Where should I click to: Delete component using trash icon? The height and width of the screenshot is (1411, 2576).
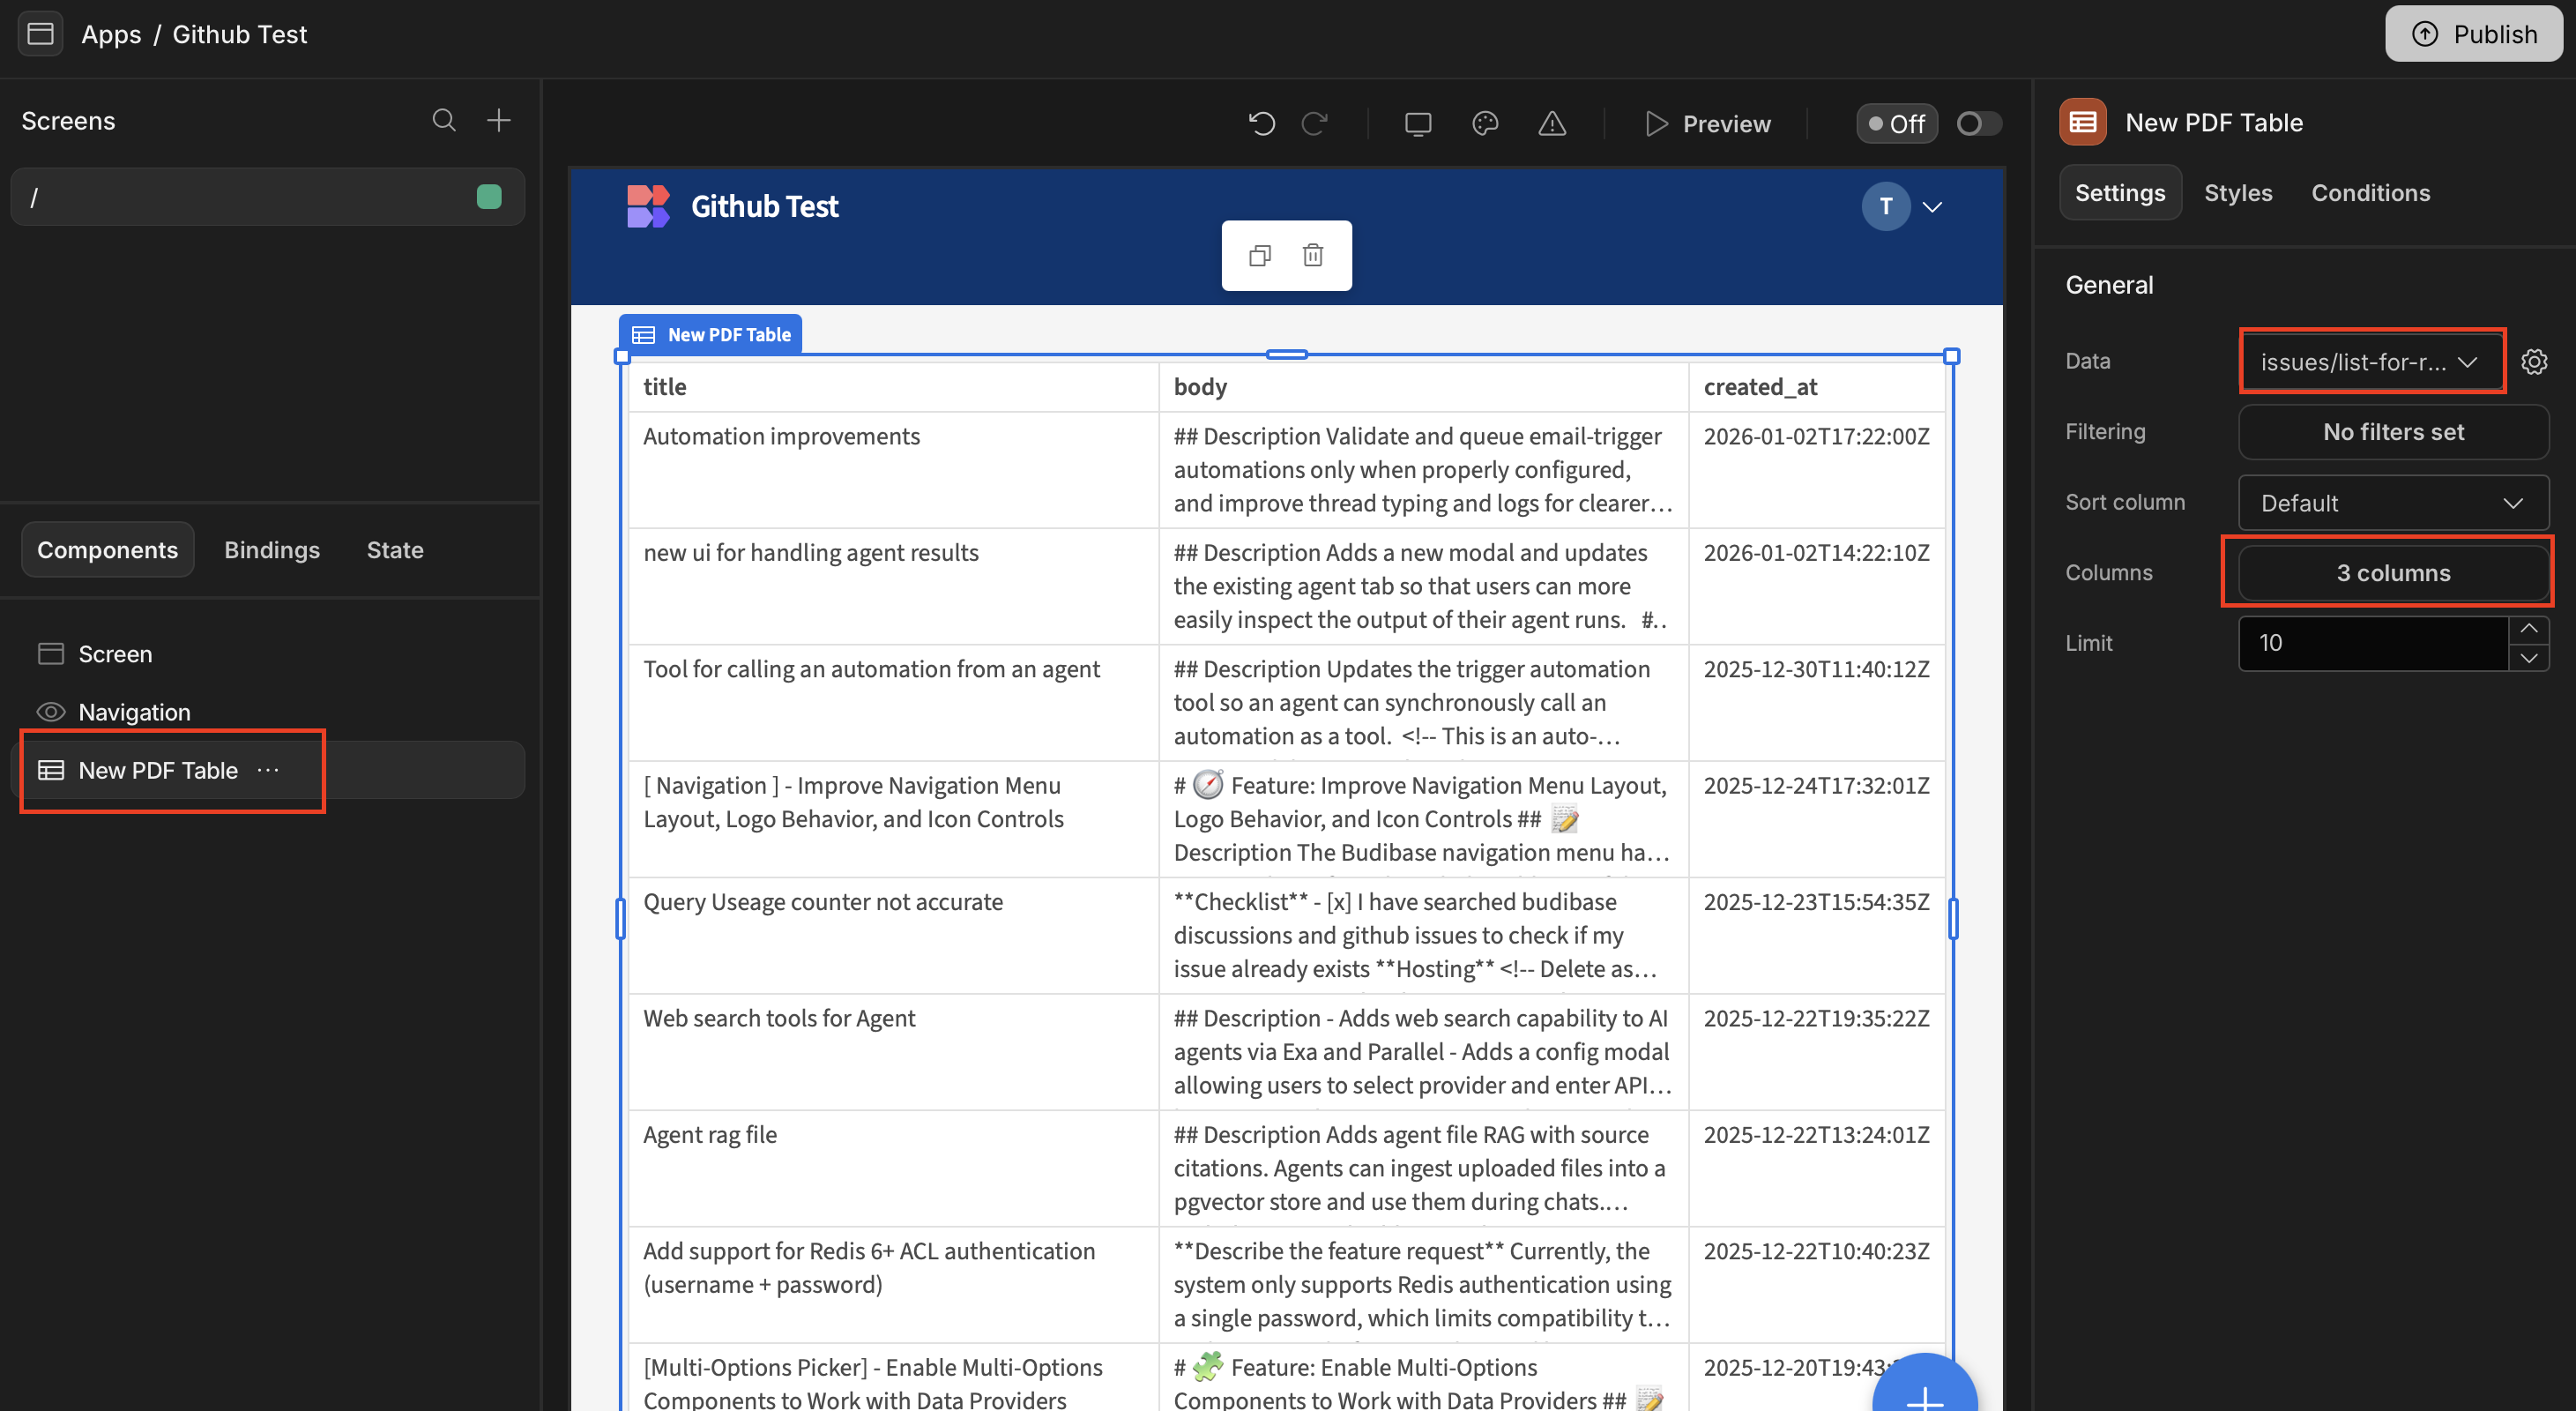[x=1313, y=256]
